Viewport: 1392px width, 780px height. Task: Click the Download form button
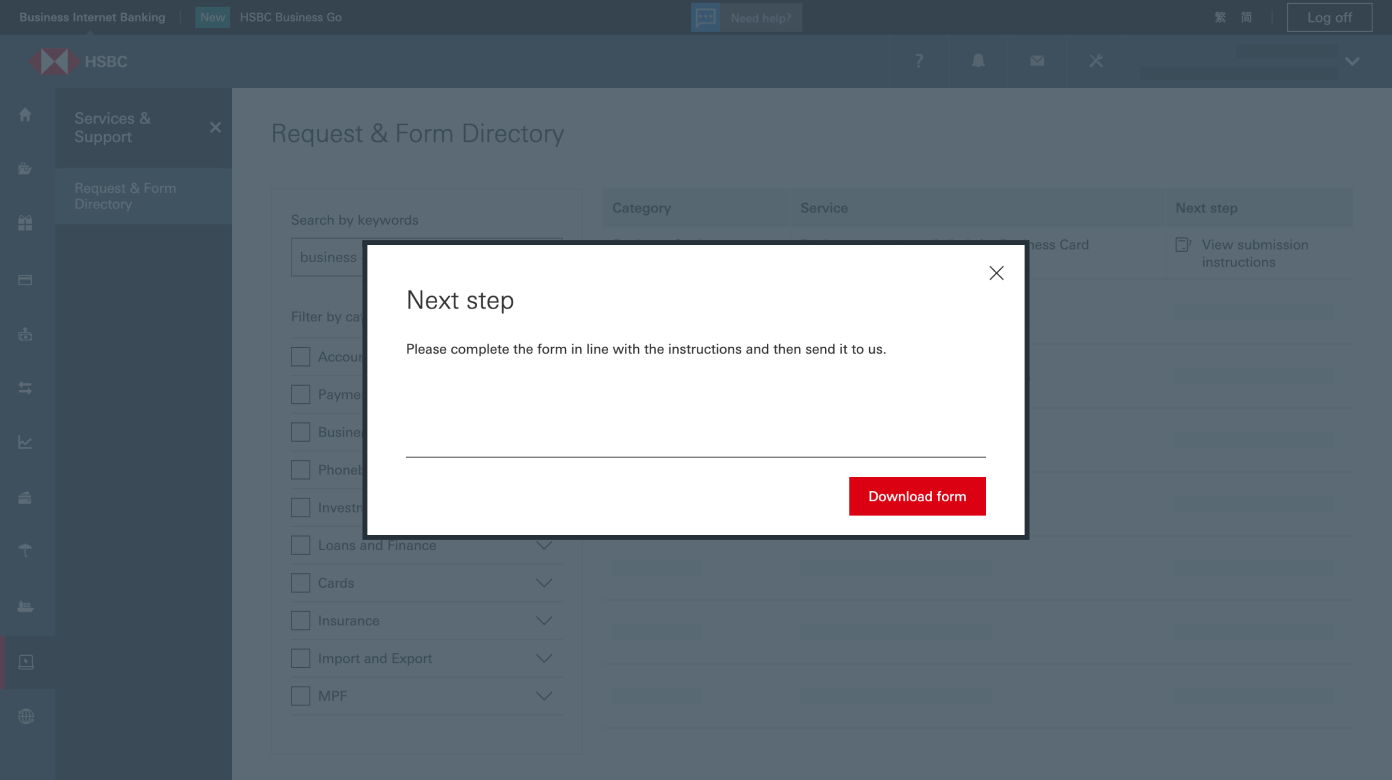(917, 496)
